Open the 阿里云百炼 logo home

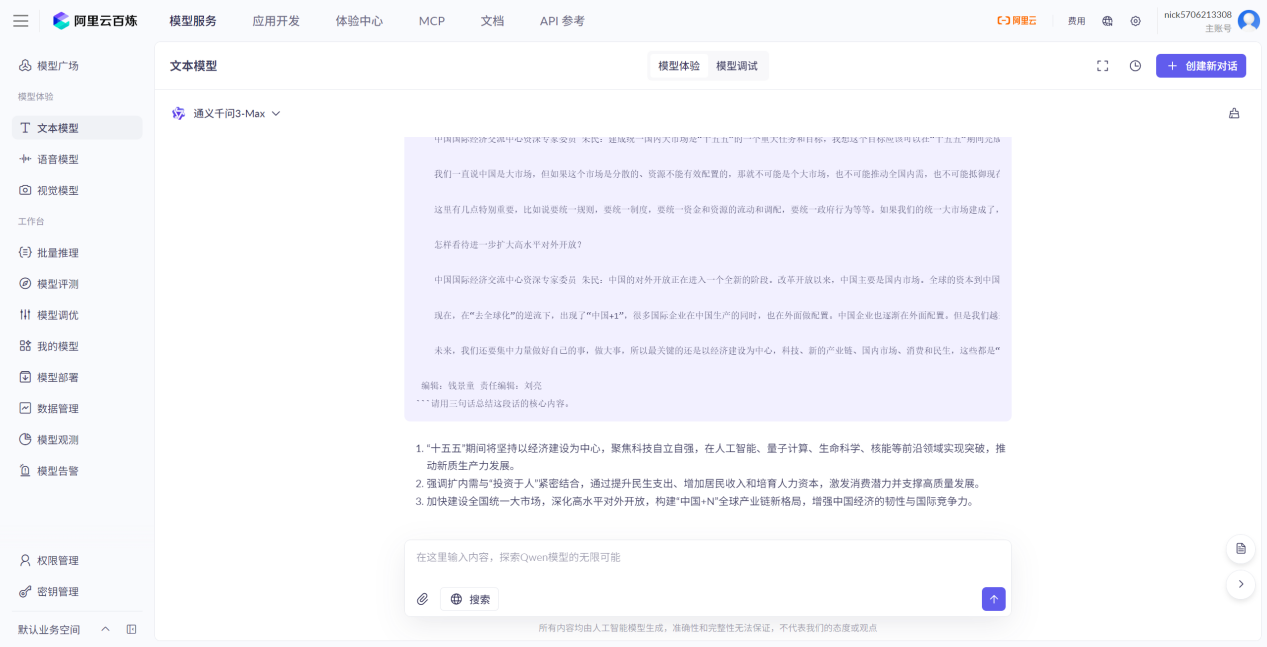[x=97, y=20]
